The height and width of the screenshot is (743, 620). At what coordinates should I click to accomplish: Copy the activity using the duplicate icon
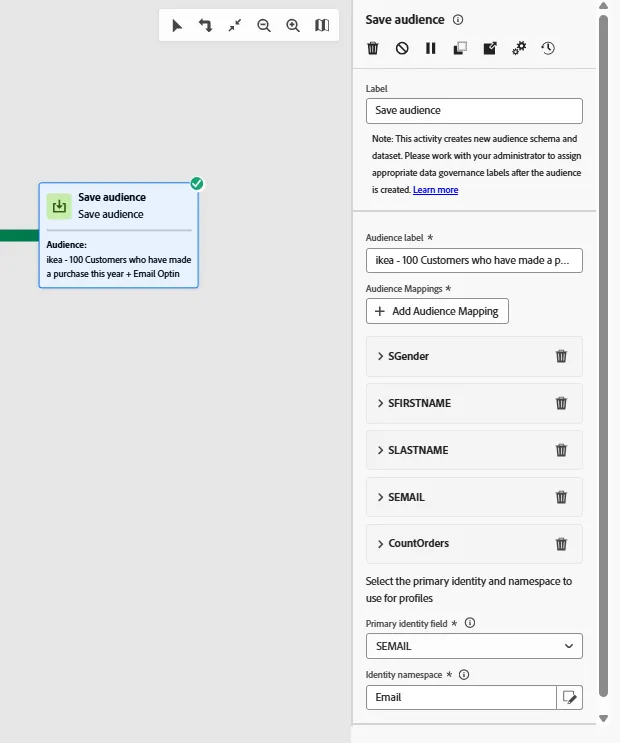pyautogui.click(x=460, y=48)
